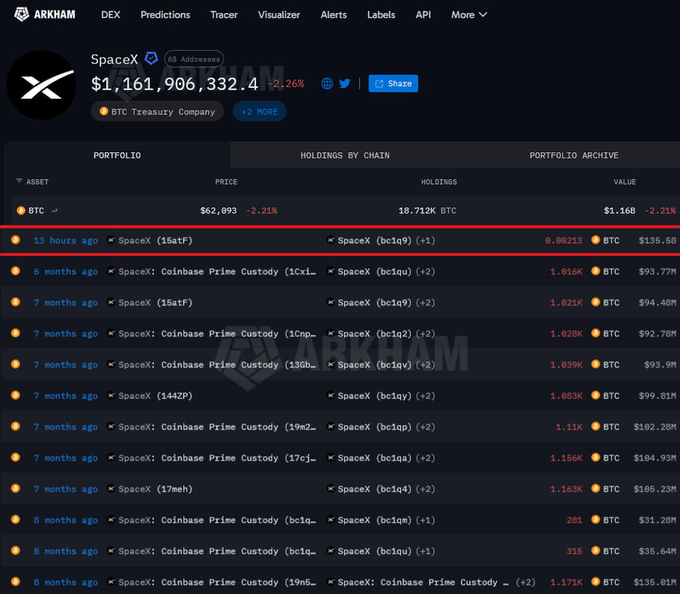Go to the Tracer page
The height and width of the screenshot is (594, 680).
tap(224, 15)
